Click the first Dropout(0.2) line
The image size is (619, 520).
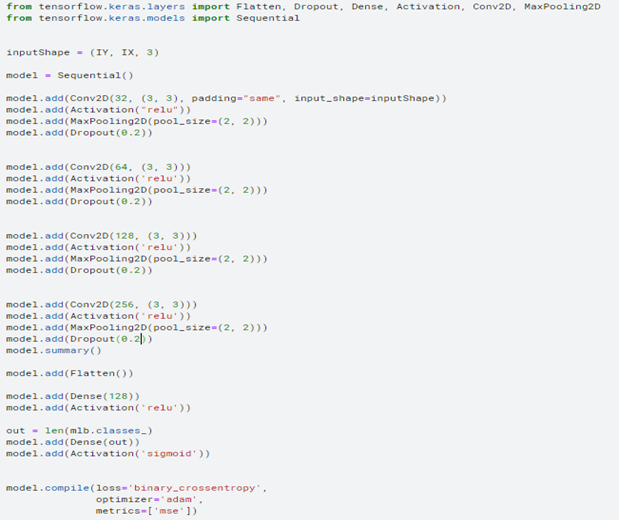[x=79, y=133]
